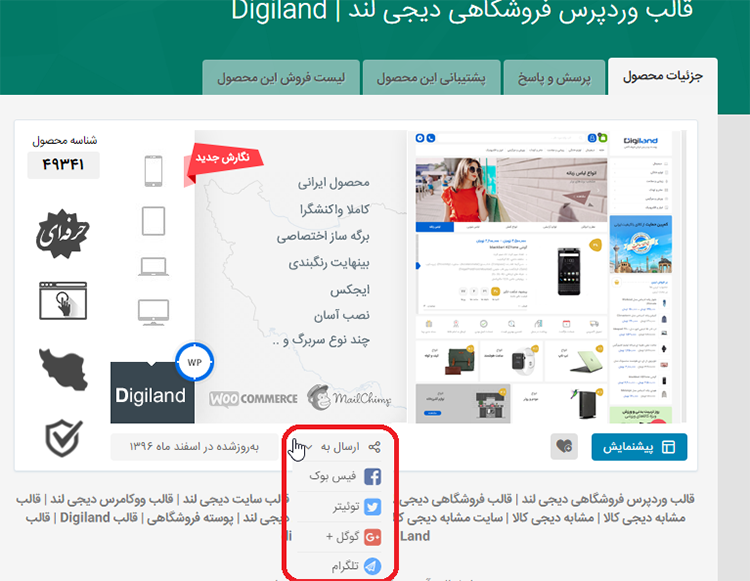Screen dimensions: 750x581
Task: Click the چند نوع سربرگ و .. text
Action: point(321,340)
